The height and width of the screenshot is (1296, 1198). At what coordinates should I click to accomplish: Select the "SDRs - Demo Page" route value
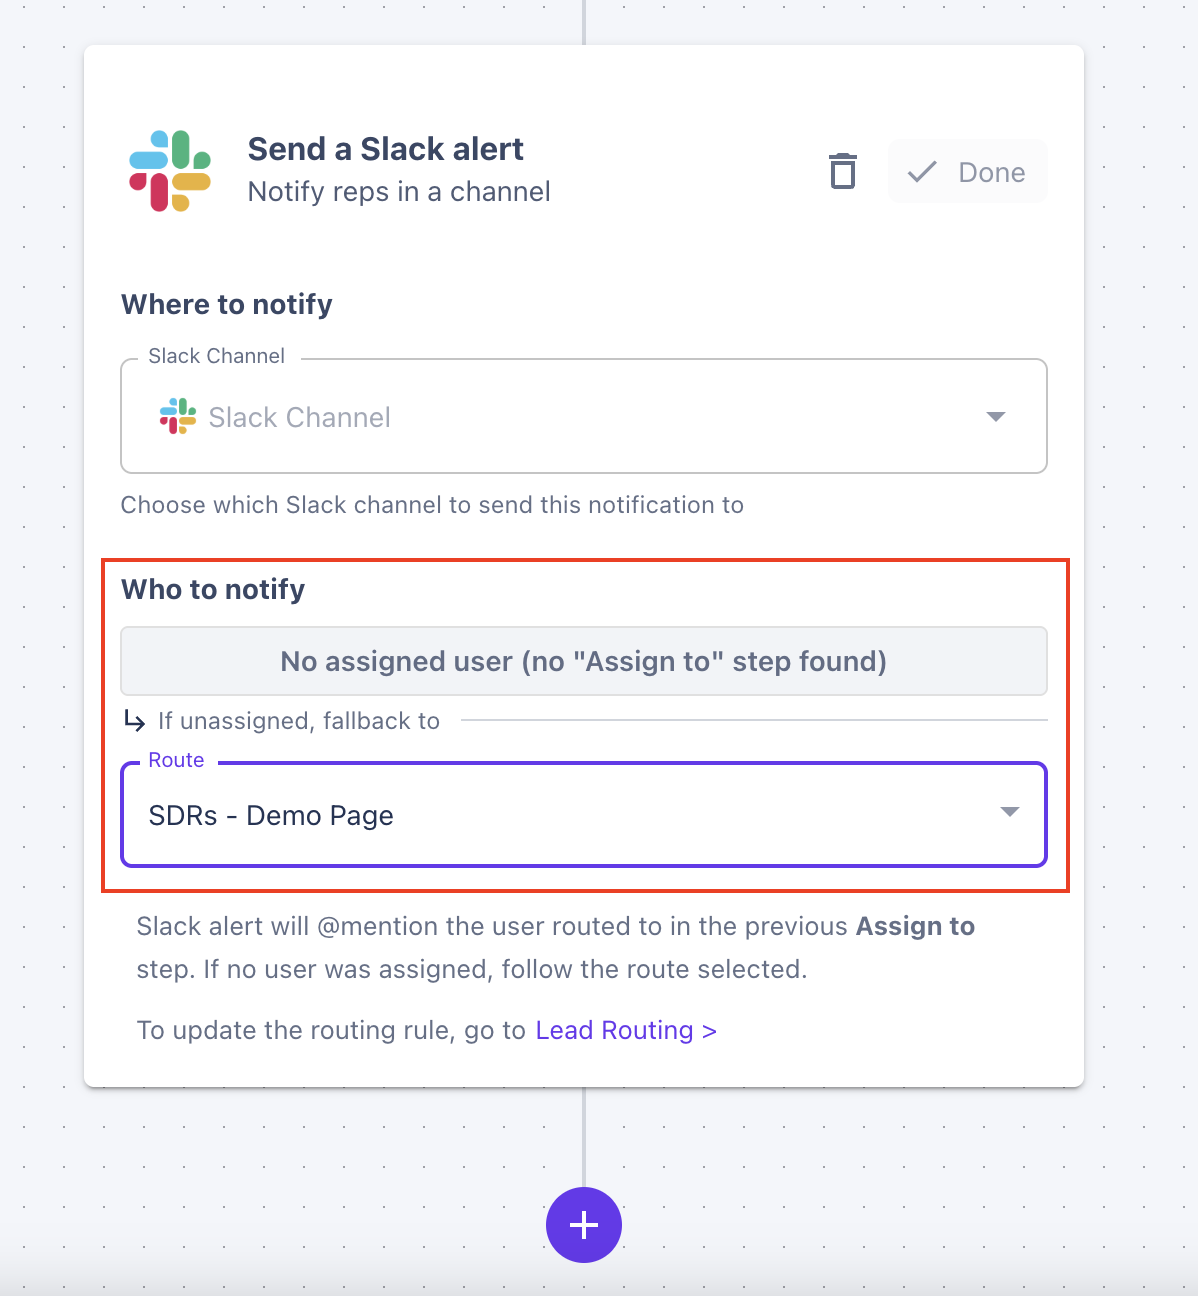click(271, 816)
